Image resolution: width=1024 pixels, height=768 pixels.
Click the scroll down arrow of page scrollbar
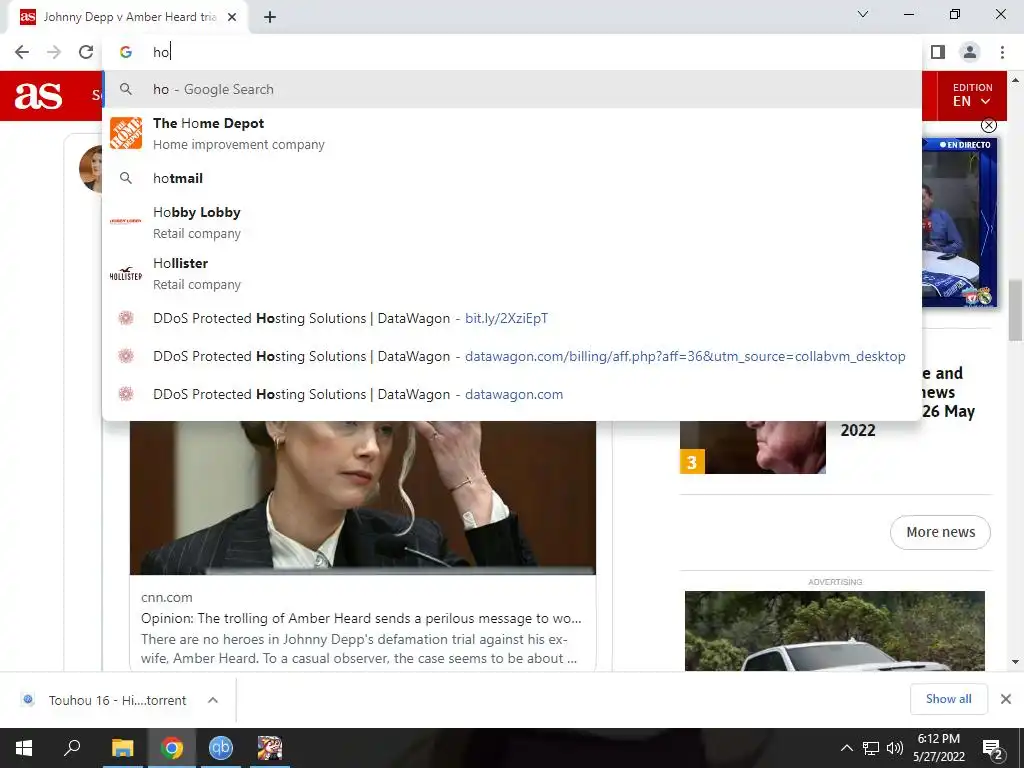click(1015, 662)
